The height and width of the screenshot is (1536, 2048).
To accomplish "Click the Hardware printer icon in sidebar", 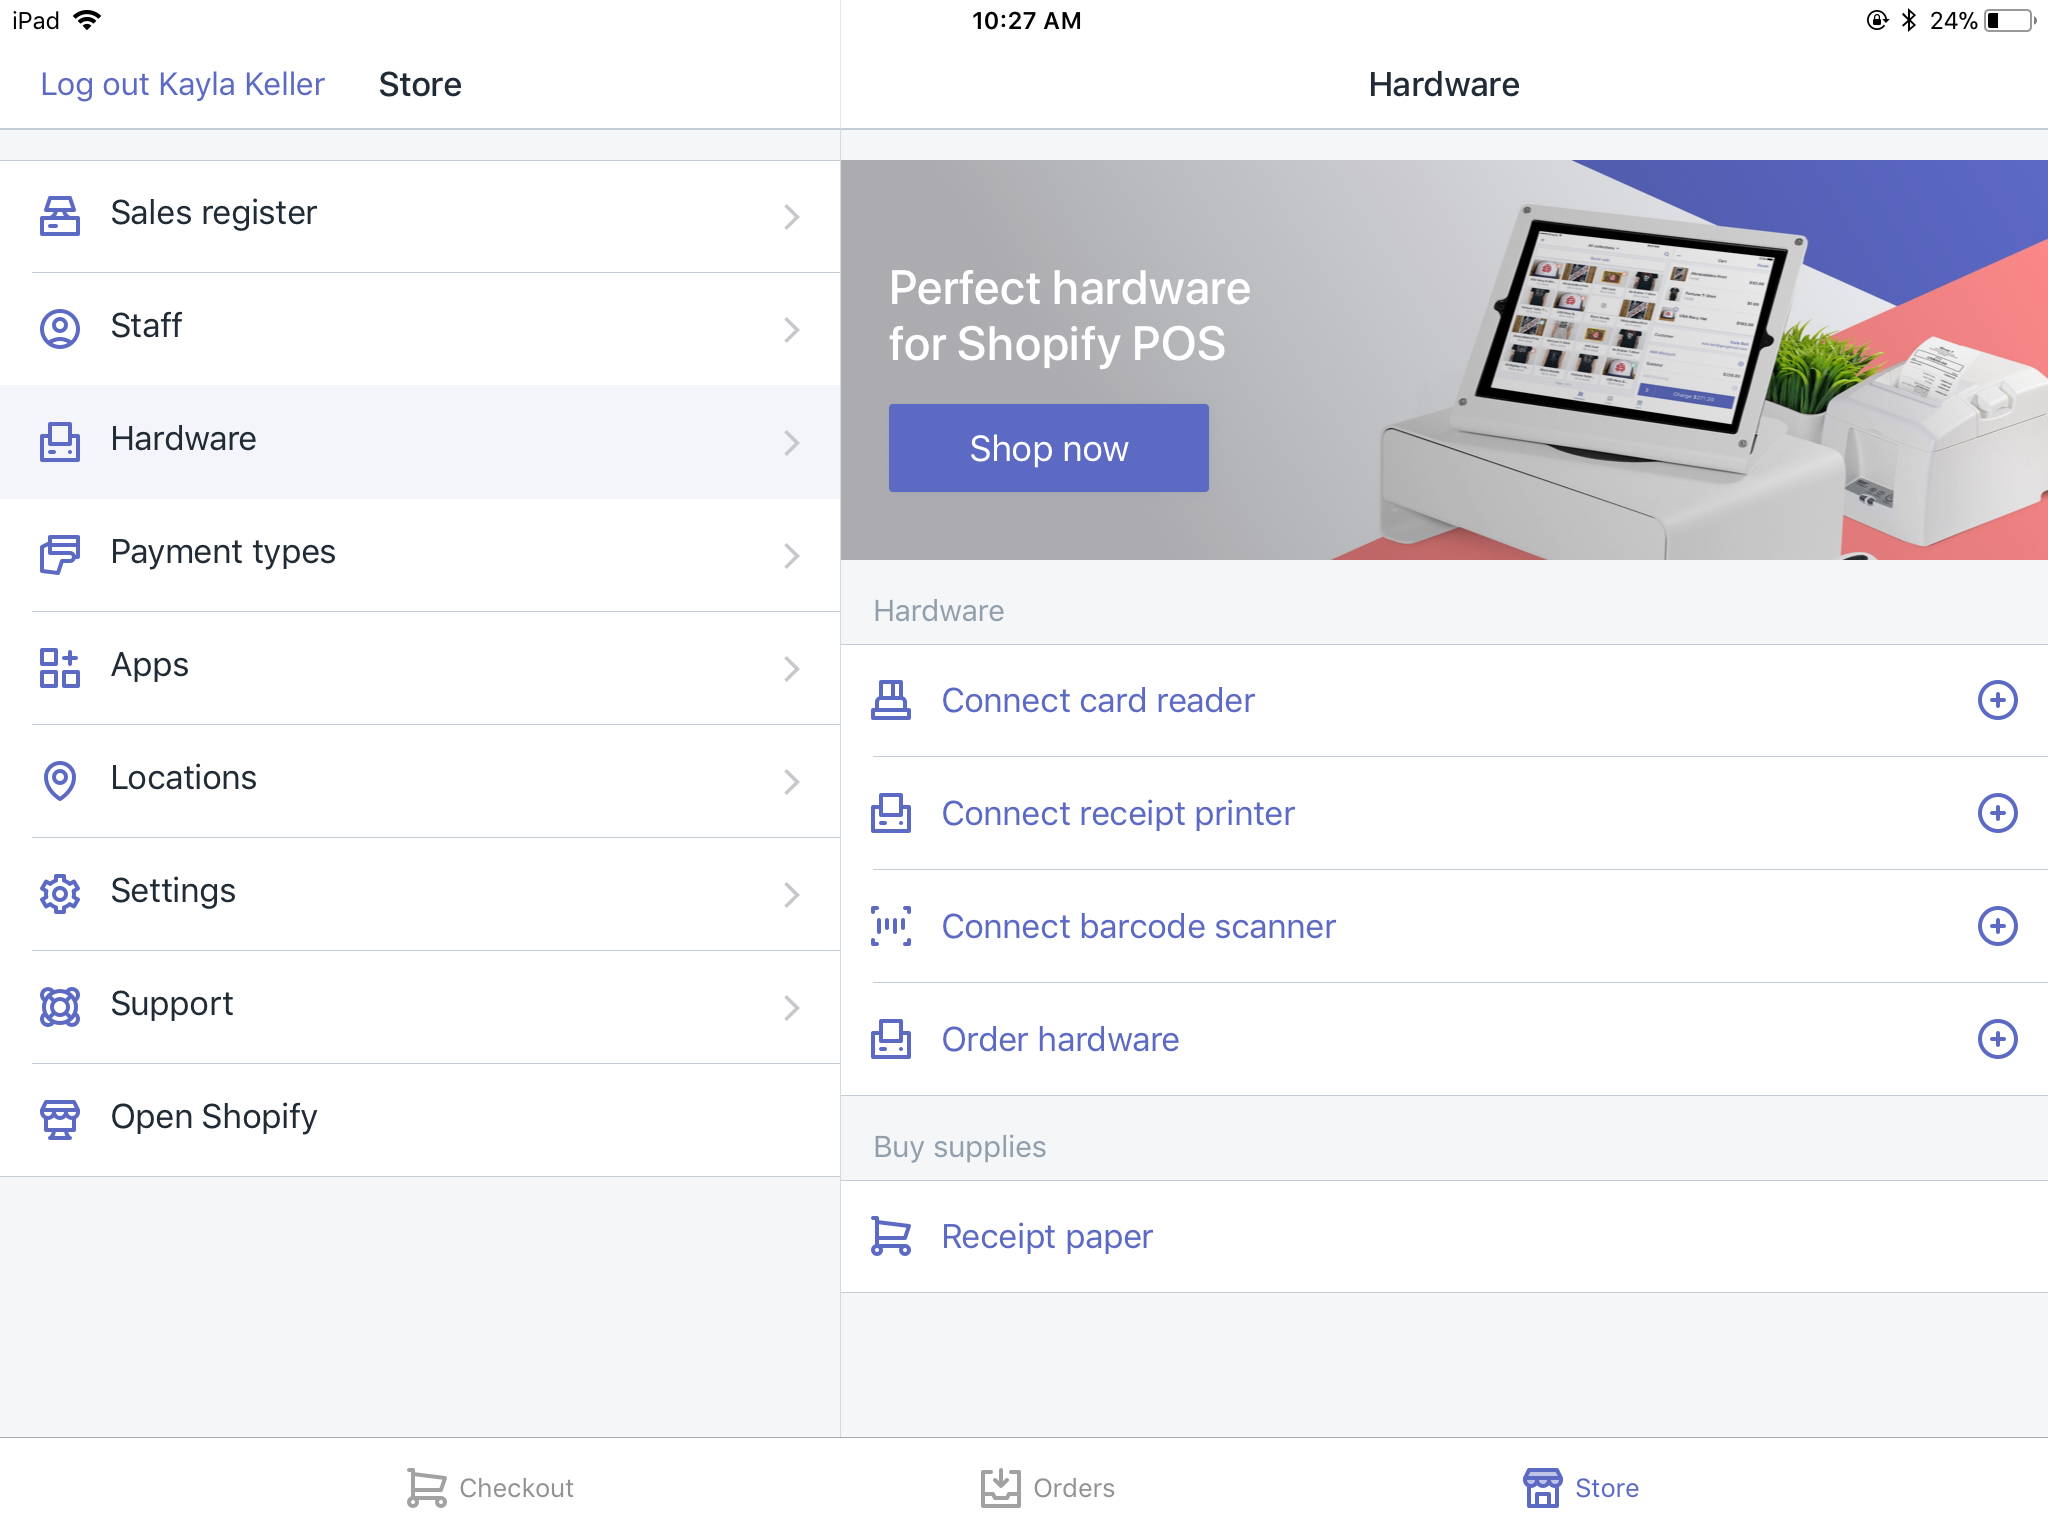I will pos(60,441).
